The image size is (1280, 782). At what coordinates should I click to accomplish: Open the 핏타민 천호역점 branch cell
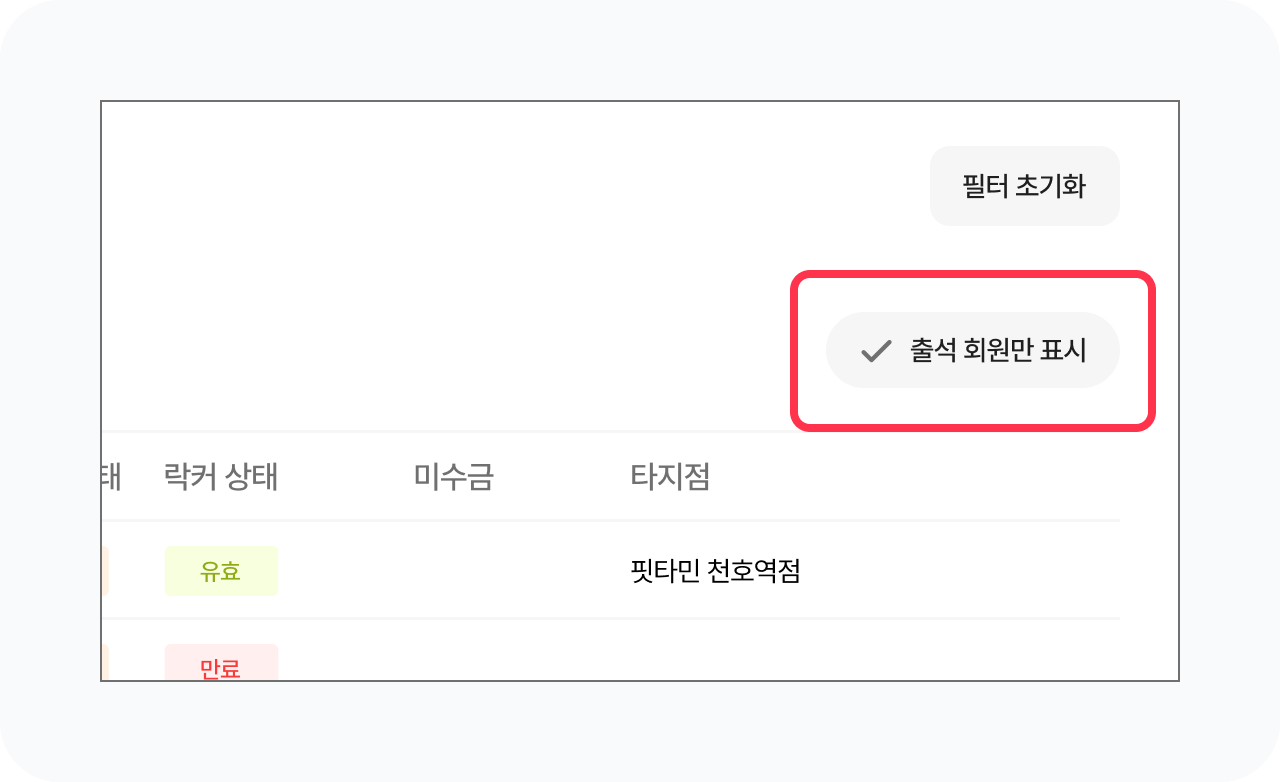(x=715, y=572)
